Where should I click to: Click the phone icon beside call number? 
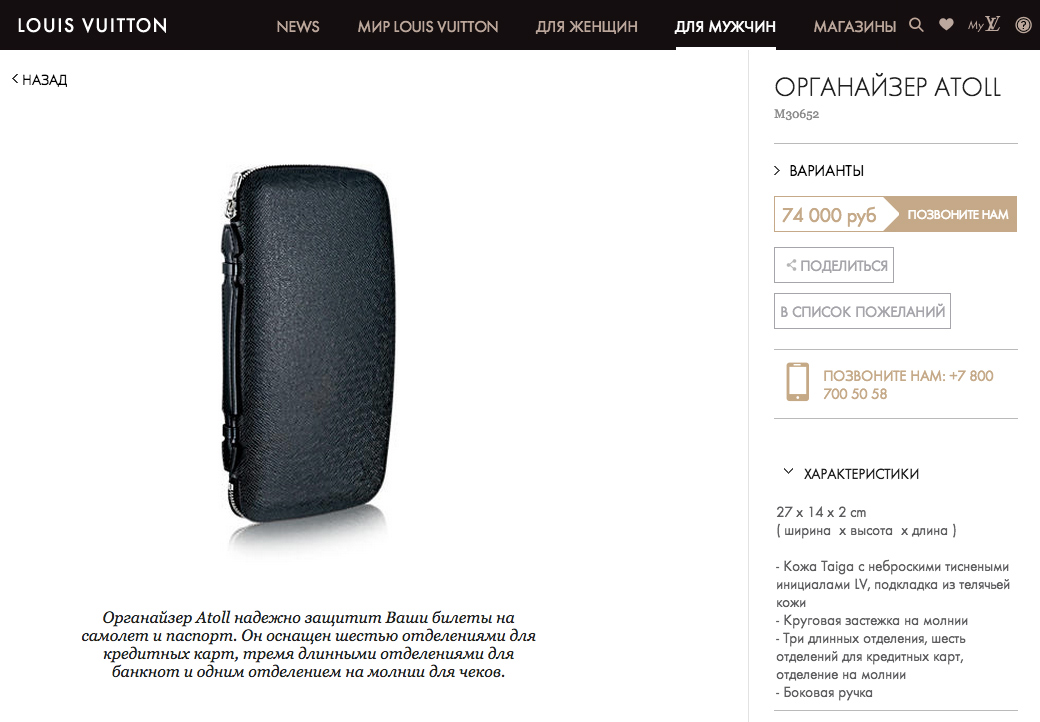(x=797, y=382)
